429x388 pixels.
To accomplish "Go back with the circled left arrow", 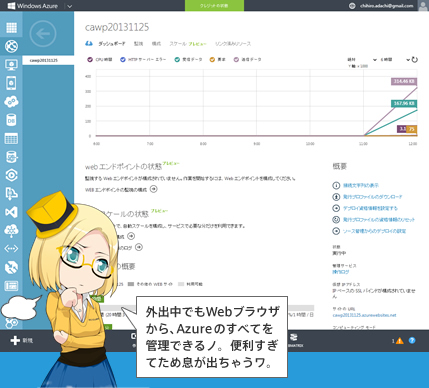I will pos(43,34).
